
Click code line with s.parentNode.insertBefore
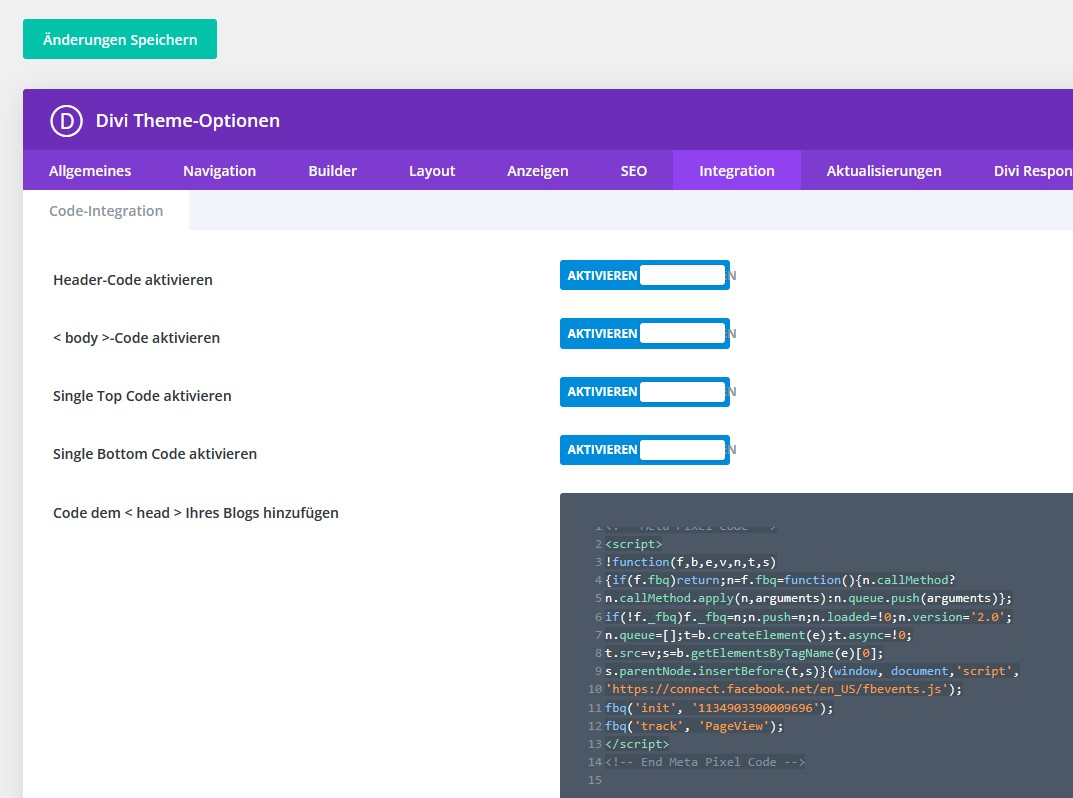pyautogui.click(x=812, y=671)
